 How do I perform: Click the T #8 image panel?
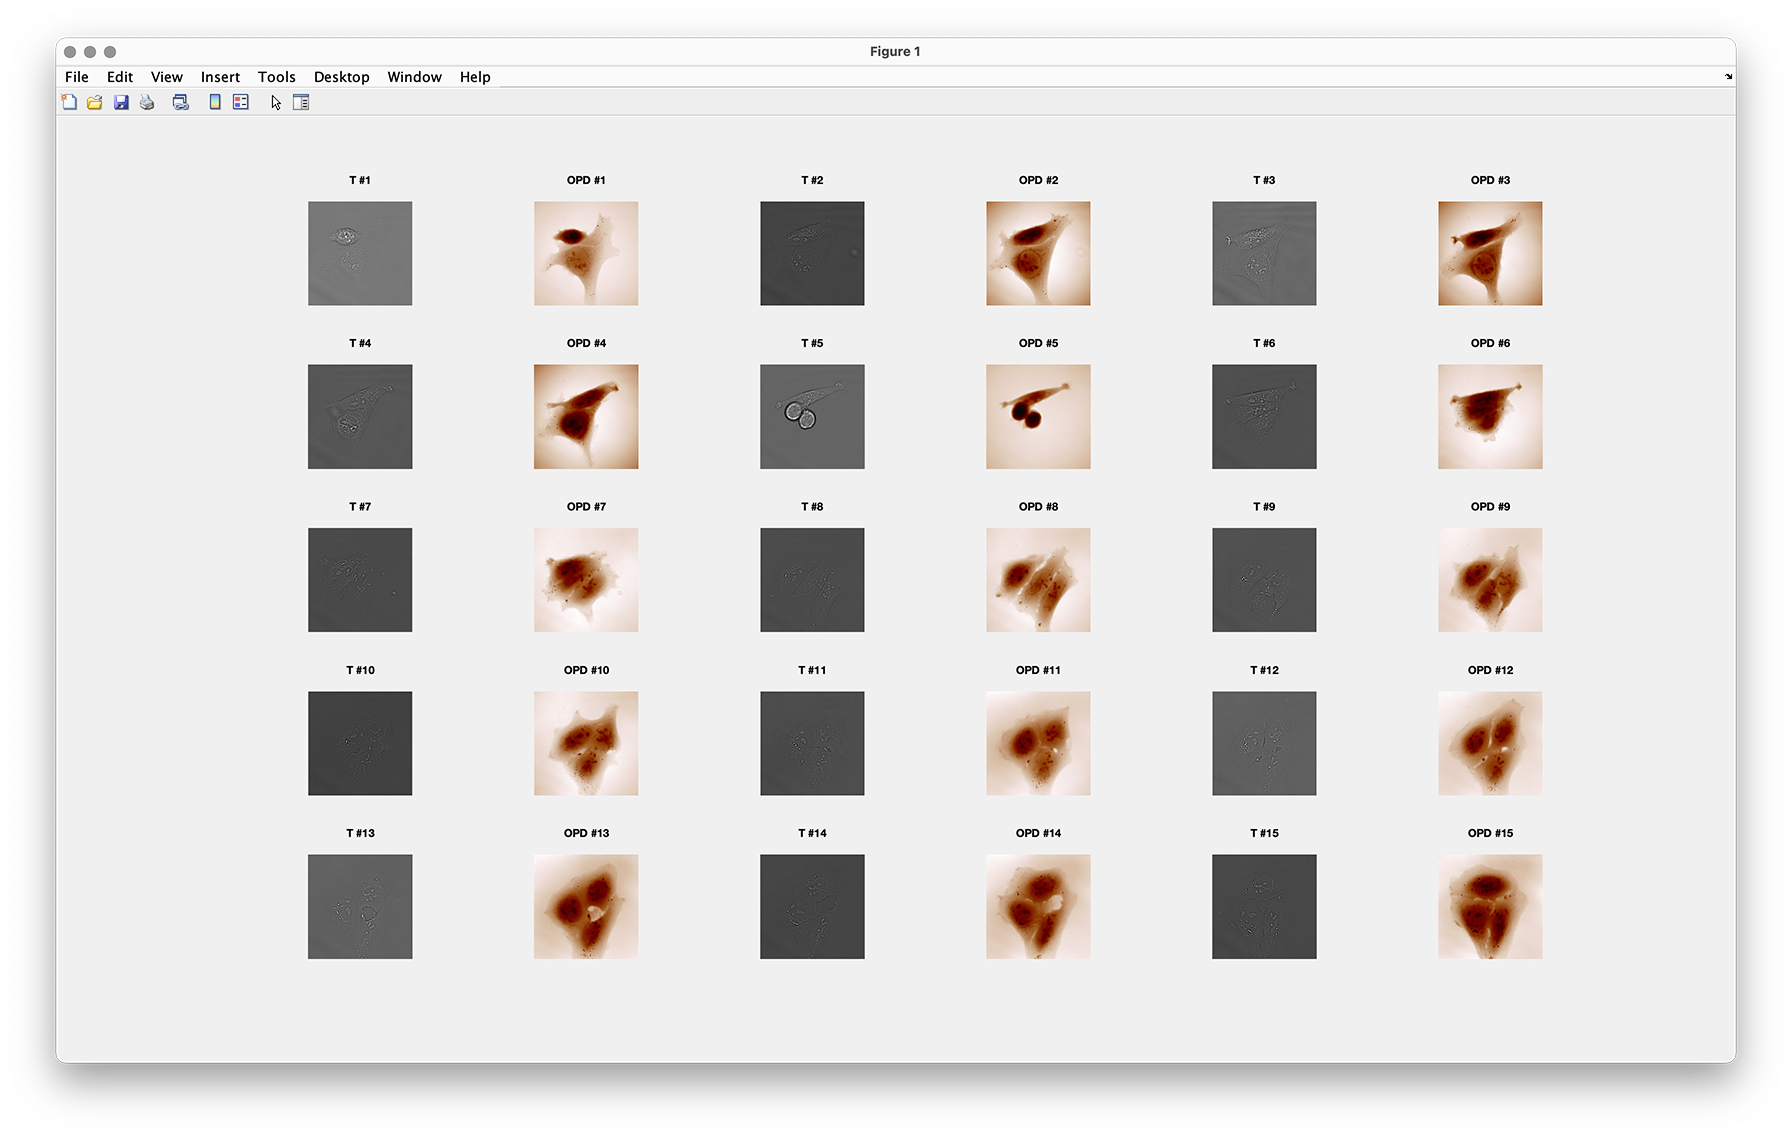pyautogui.click(x=812, y=580)
